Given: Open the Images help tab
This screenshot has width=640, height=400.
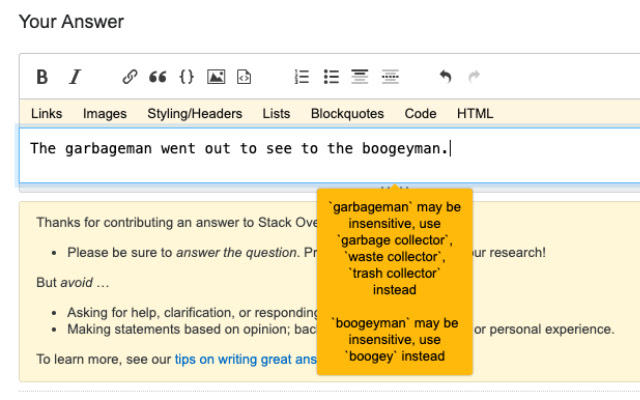Looking at the screenshot, I should click(x=105, y=114).
